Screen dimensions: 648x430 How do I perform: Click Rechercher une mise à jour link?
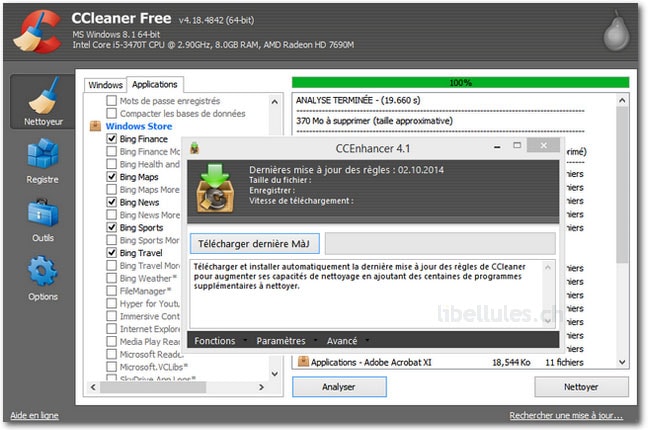point(566,415)
